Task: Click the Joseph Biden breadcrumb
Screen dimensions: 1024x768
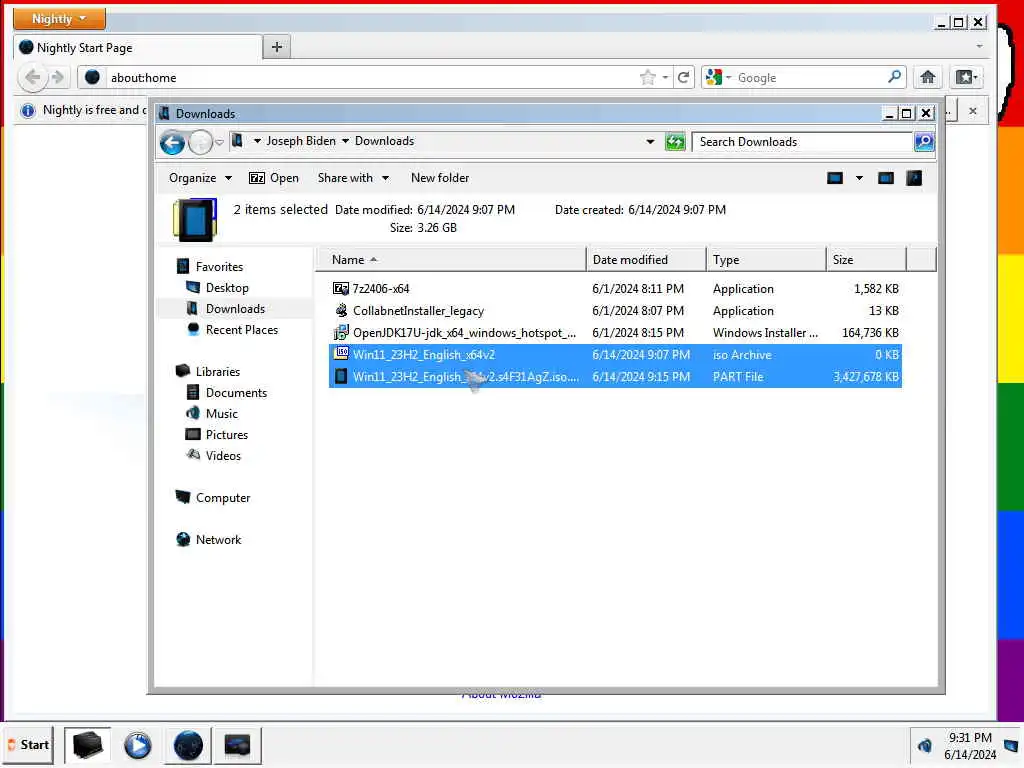Action: pyautogui.click(x=301, y=141)
